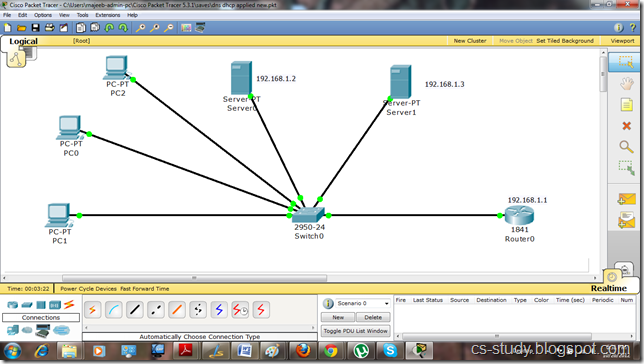Screen dimensions: 644x364
Task: Open the Edit menu
Action: pyautogui.click(x=22, y=15)
